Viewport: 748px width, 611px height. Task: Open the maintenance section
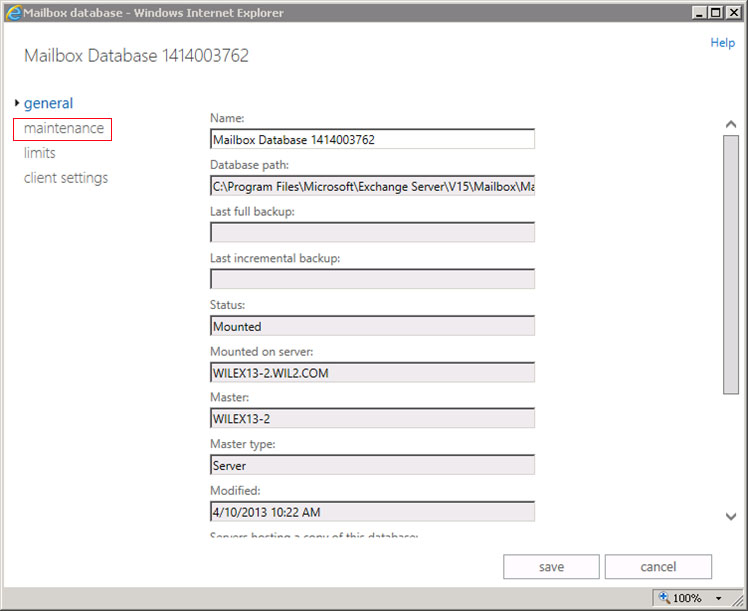coord(63,128)
